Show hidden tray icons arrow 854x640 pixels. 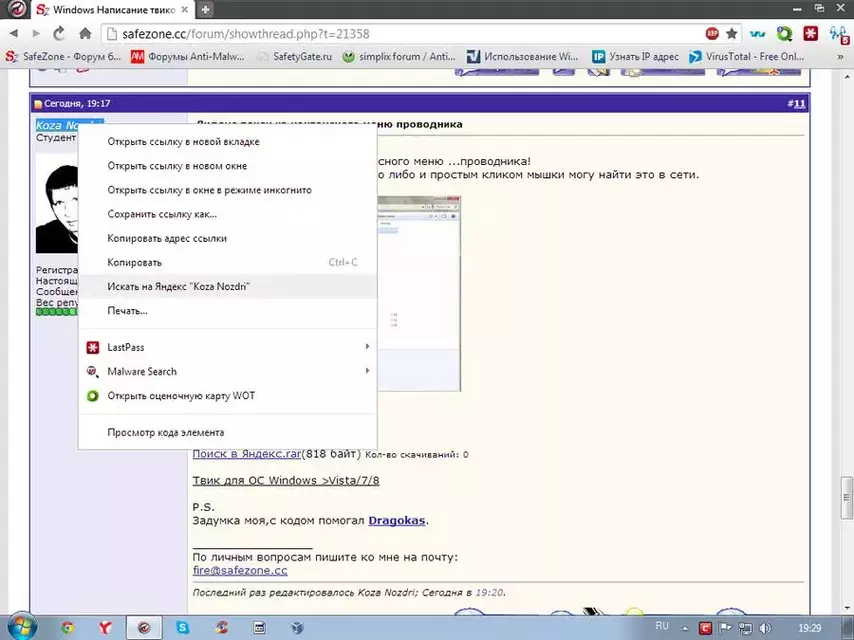[x=685, y=629]
